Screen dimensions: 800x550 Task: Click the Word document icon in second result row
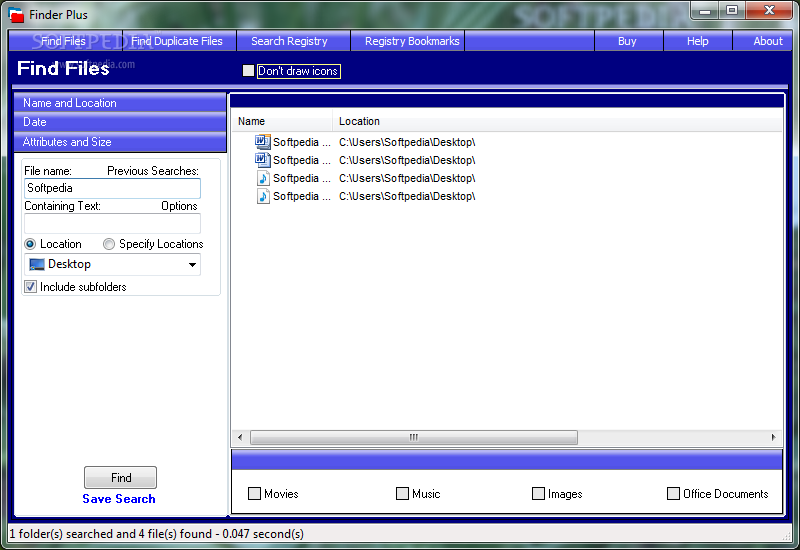coord(263,160)
